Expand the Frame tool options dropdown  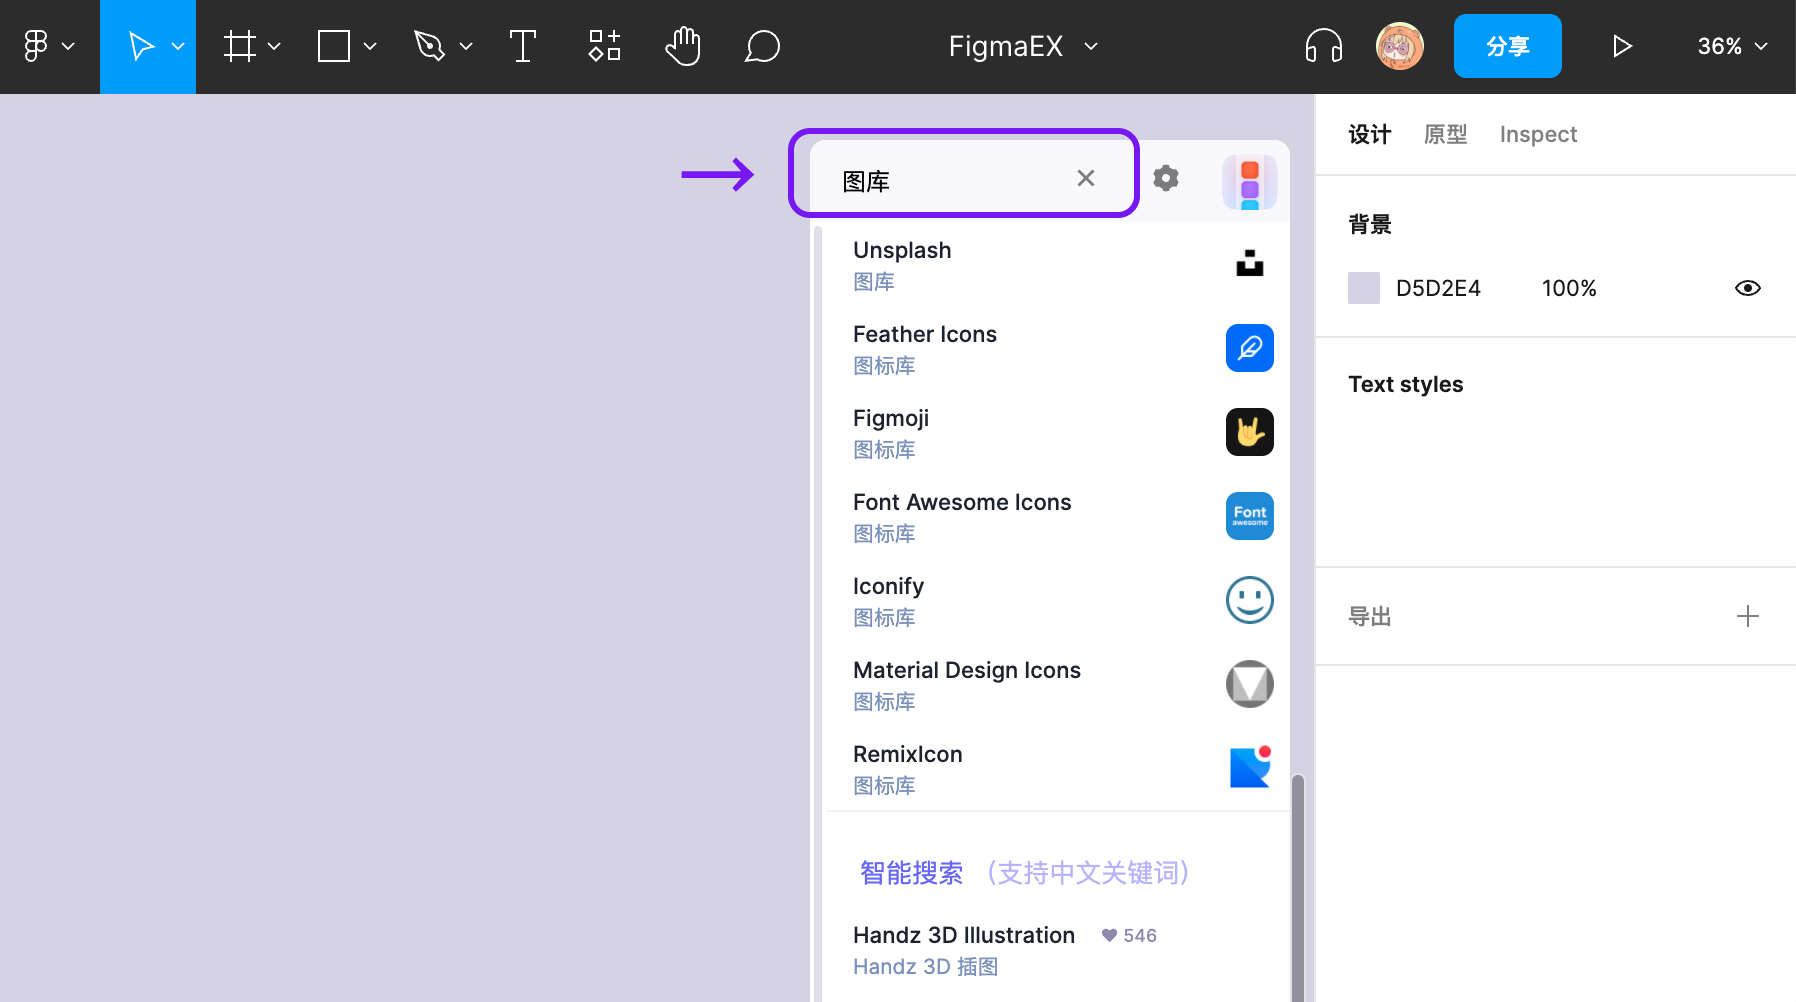point(274,46)
